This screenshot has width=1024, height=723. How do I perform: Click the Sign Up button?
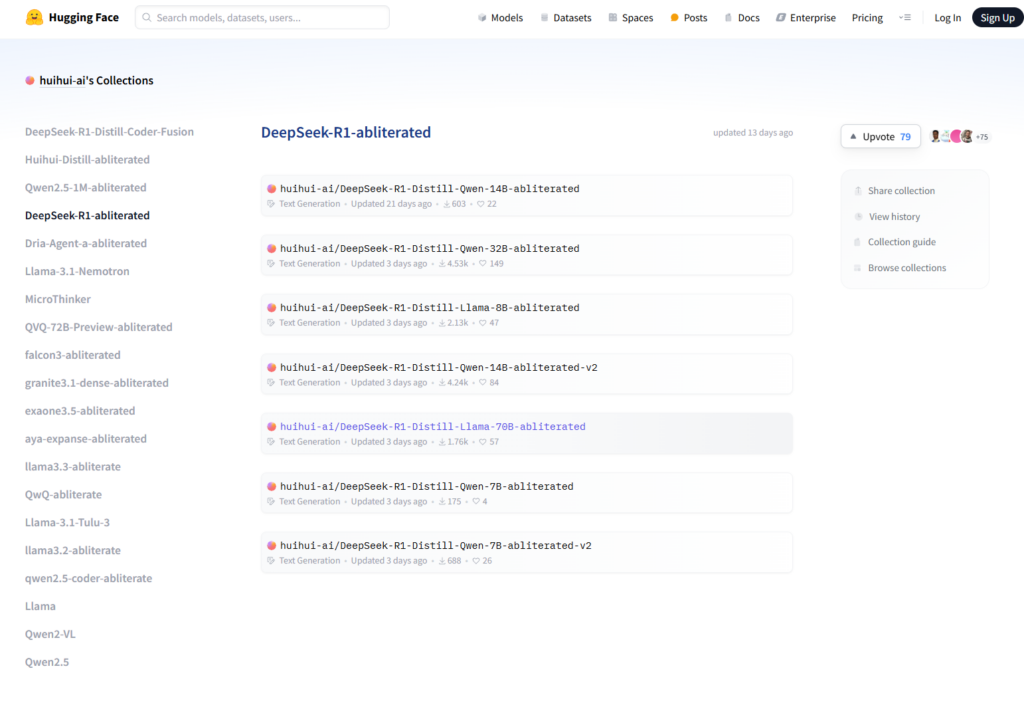click(997, 18)
